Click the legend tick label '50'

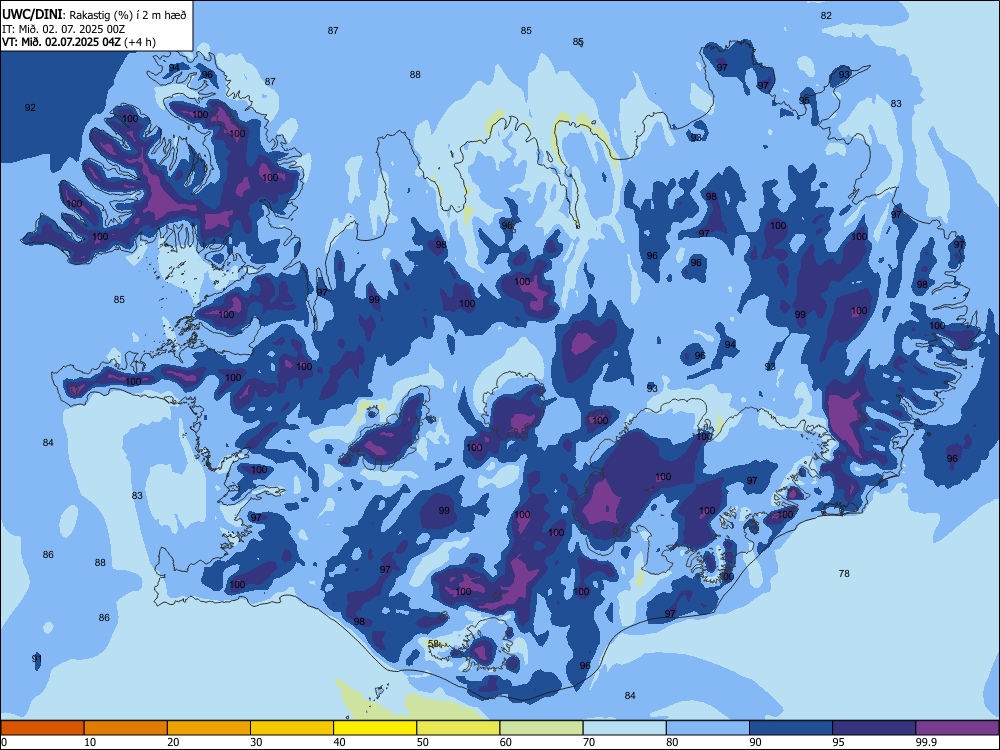tap(422, 742)
